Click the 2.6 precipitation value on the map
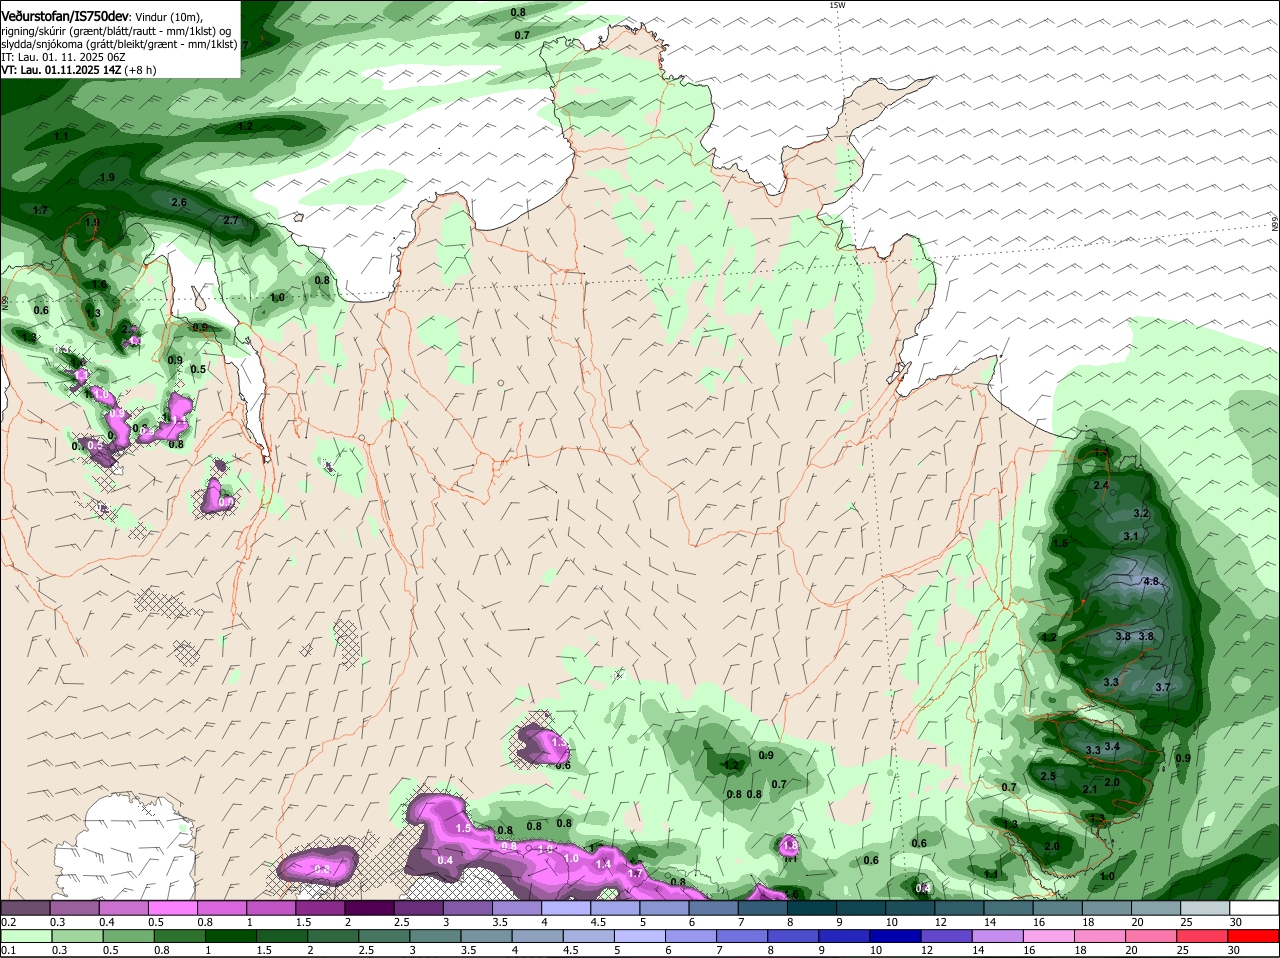 point(179,202)
